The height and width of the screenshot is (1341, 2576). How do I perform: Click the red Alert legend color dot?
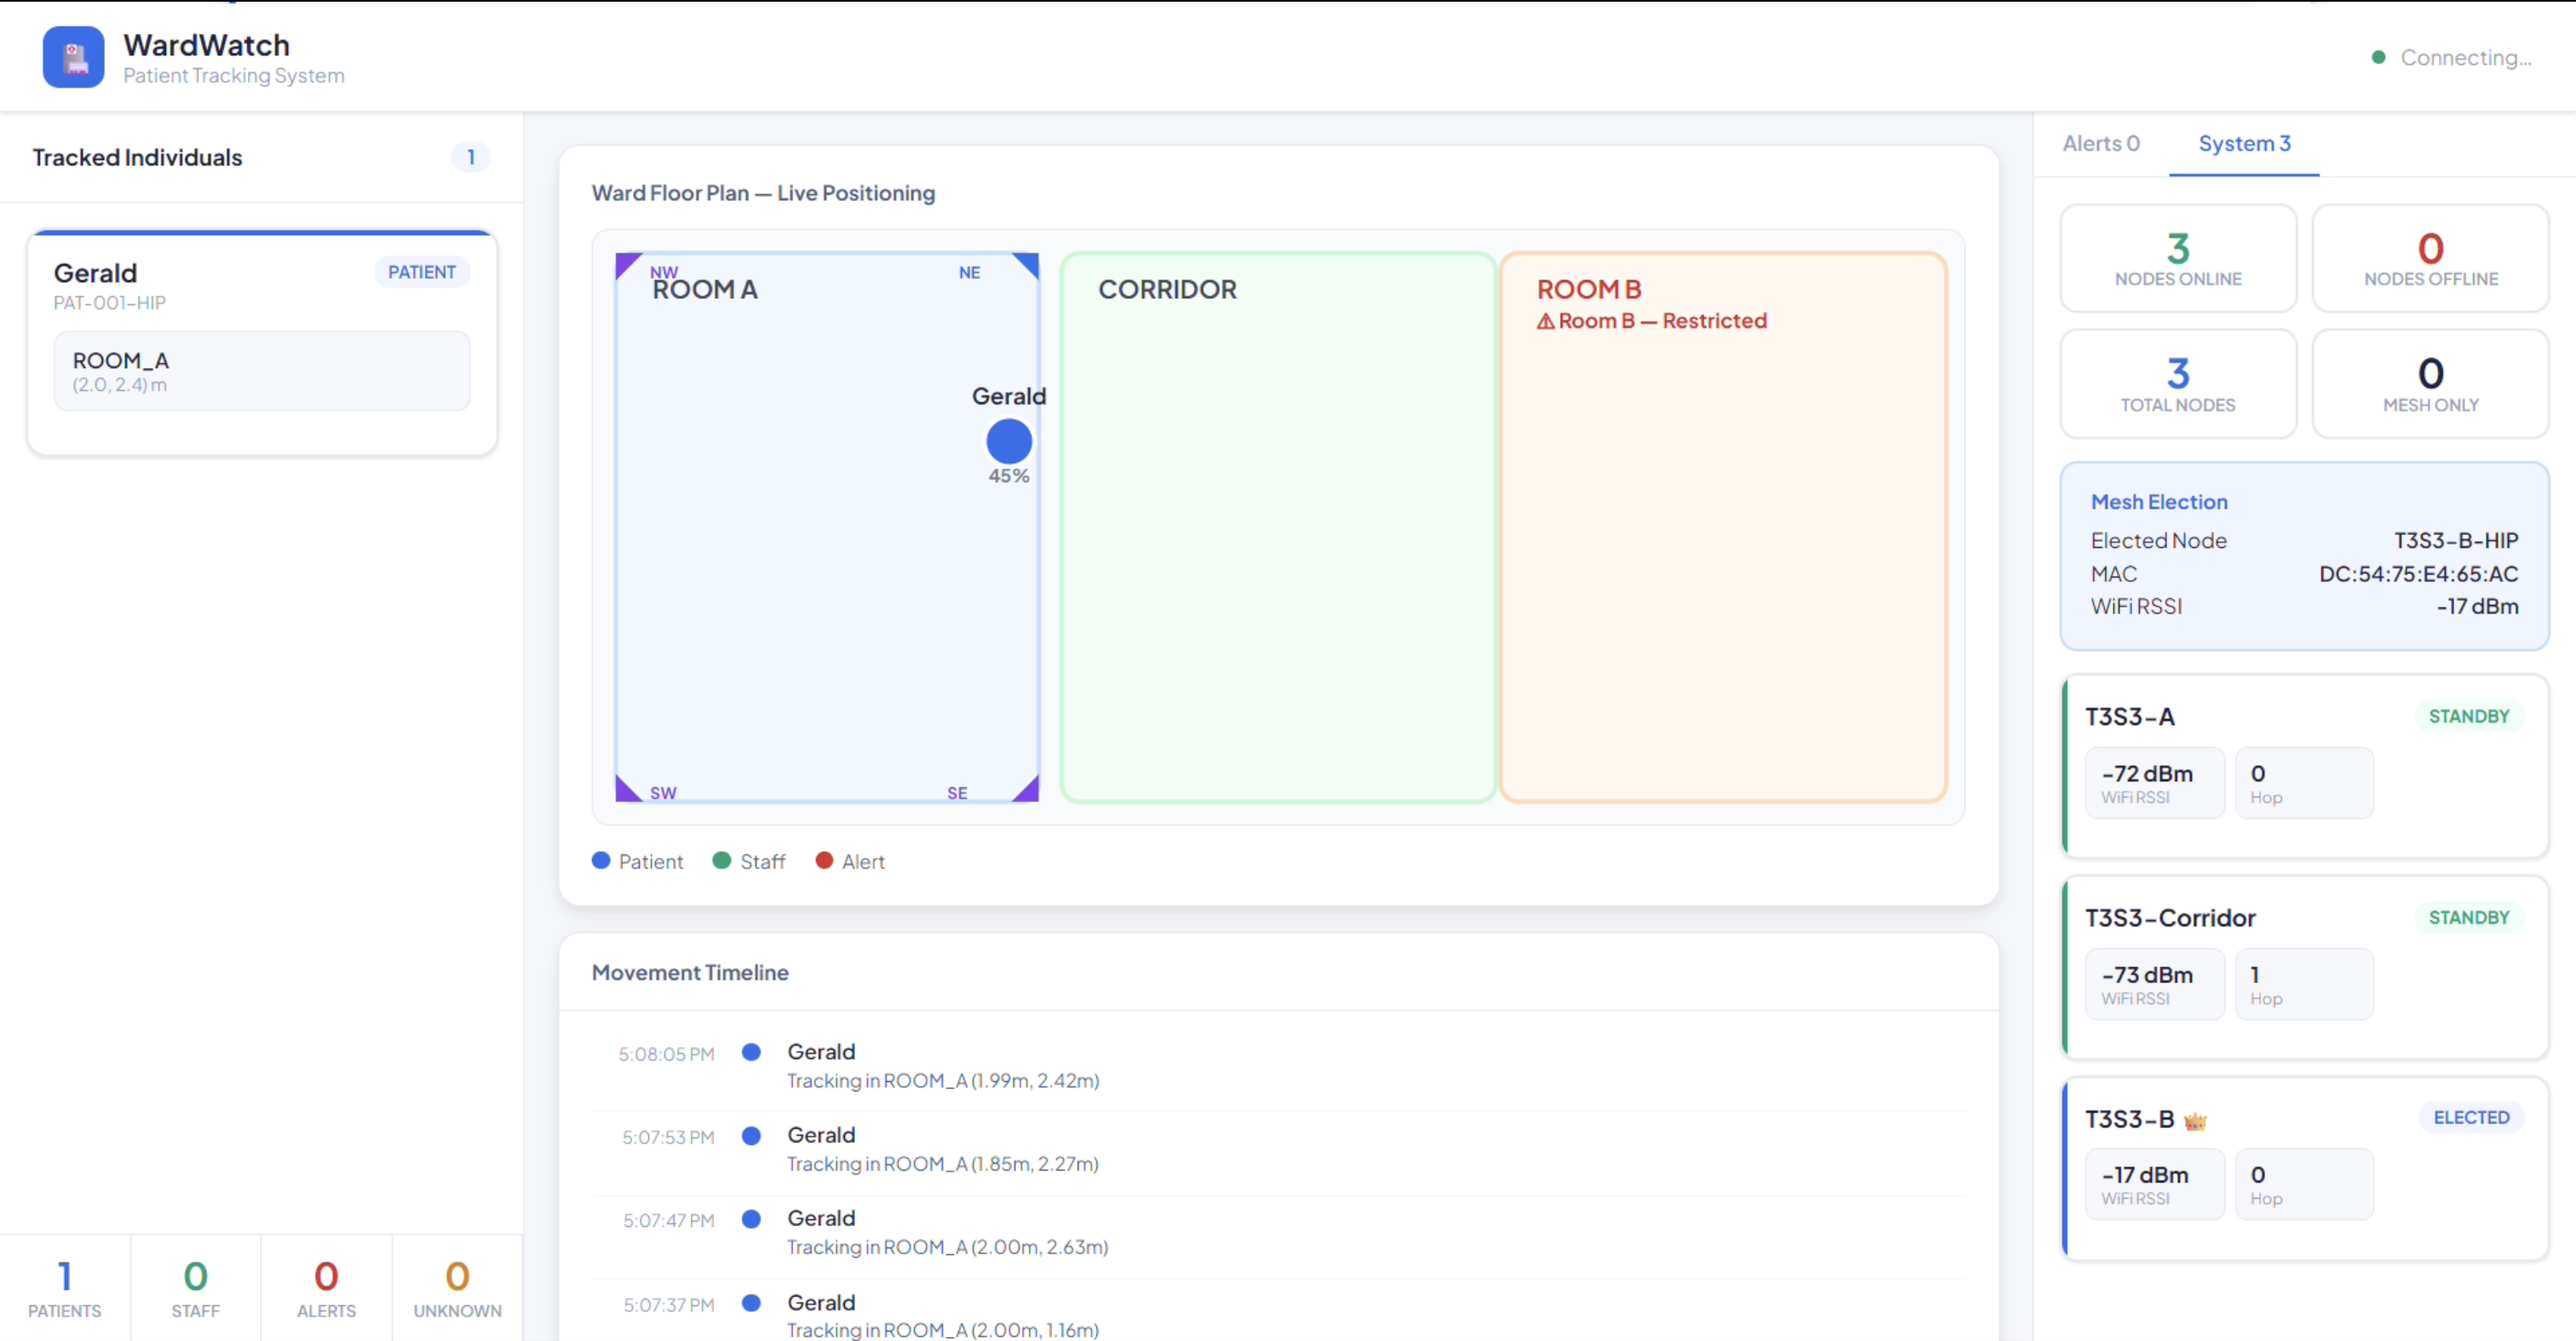pyautogui.click(x=823, y=860)
